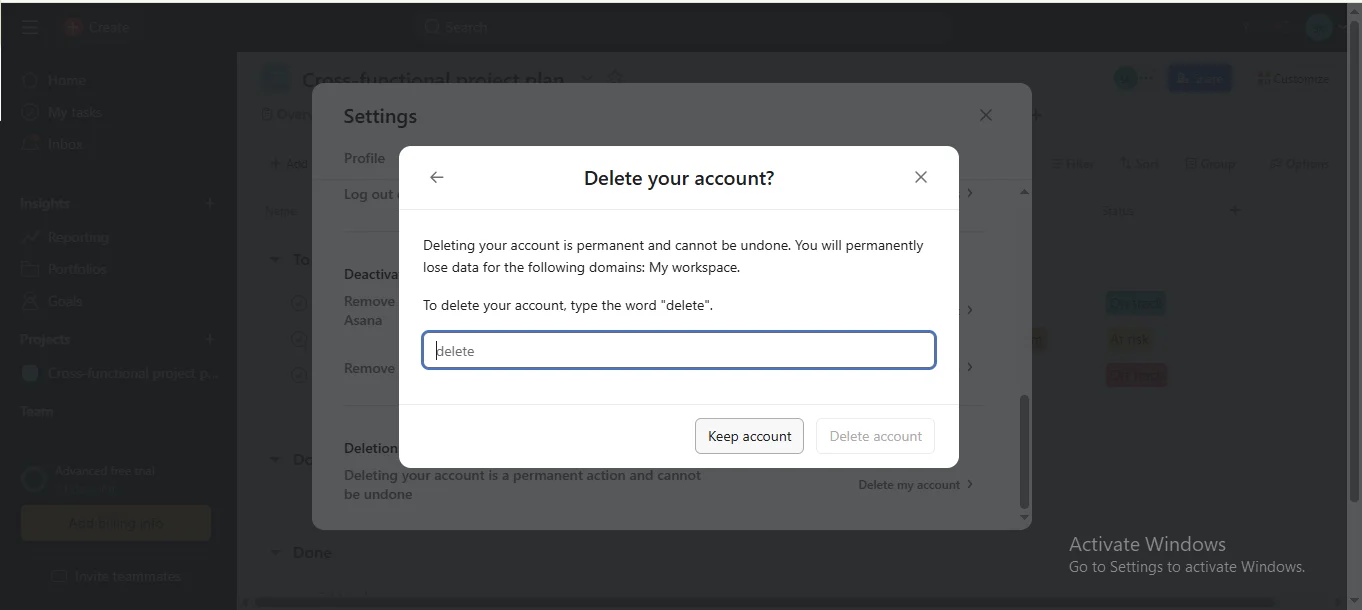Viewport: 1362px width, 610px height.
Task: Open the chevron beside Log out row
Action: click(x=970, y=192)
